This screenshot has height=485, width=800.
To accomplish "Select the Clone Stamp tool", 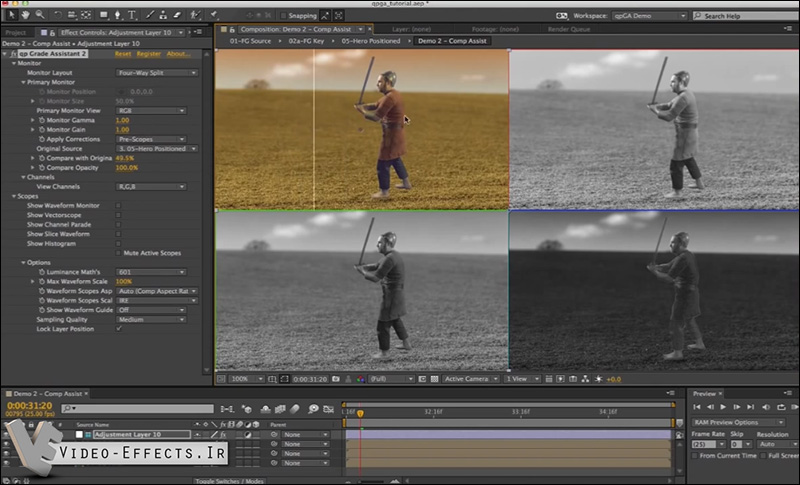I will pos(163,15).
